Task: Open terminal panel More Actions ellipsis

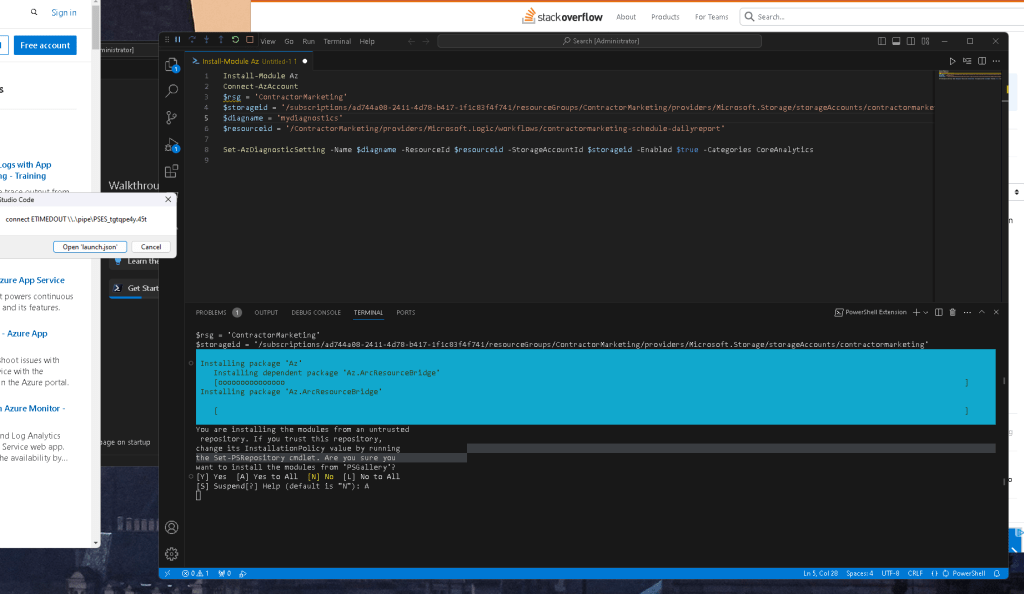Action: click(x=967, y=313)
